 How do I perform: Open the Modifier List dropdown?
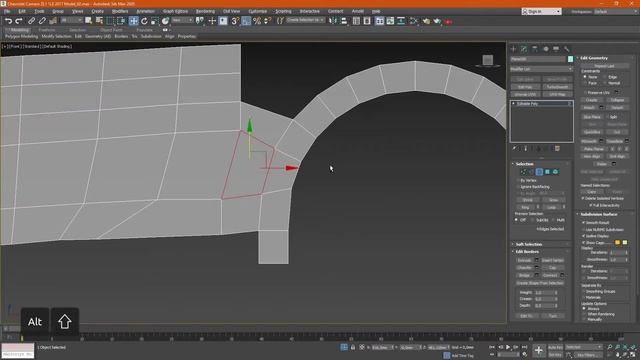click(x=541, y=69)
